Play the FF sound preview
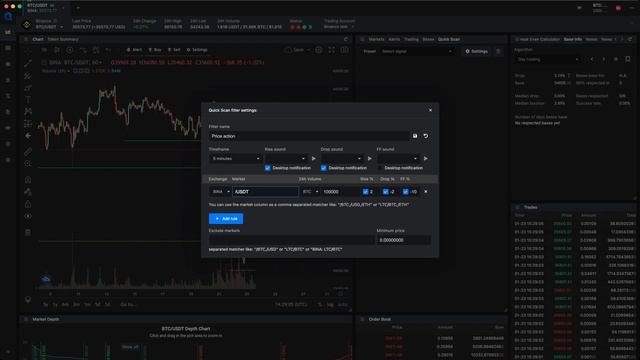640x360 pixels. [x=425, y=158]
